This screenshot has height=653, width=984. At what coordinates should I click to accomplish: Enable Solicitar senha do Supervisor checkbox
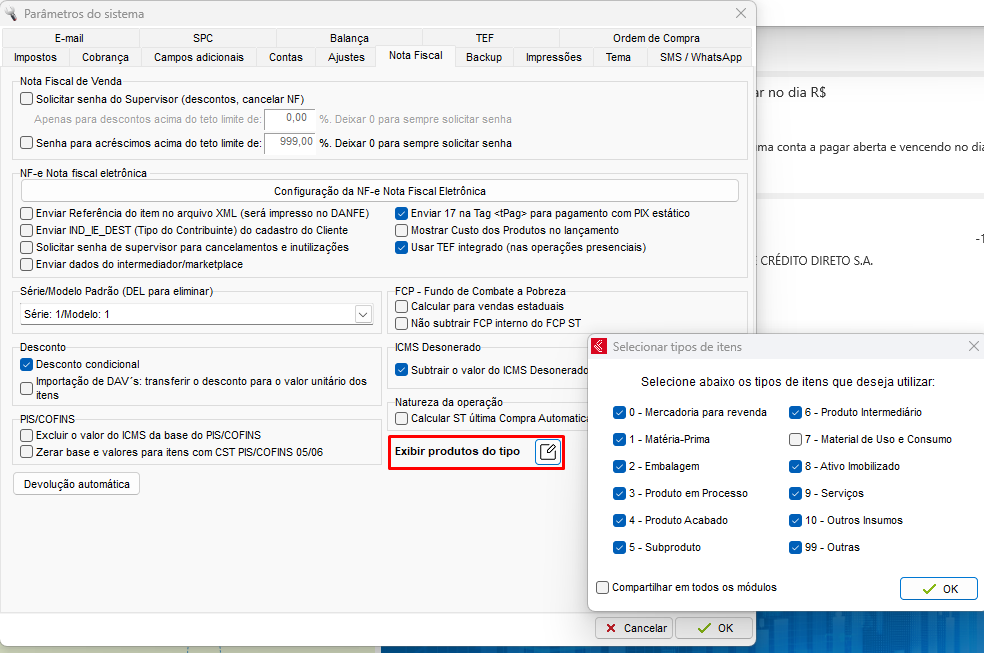[27, 99]
